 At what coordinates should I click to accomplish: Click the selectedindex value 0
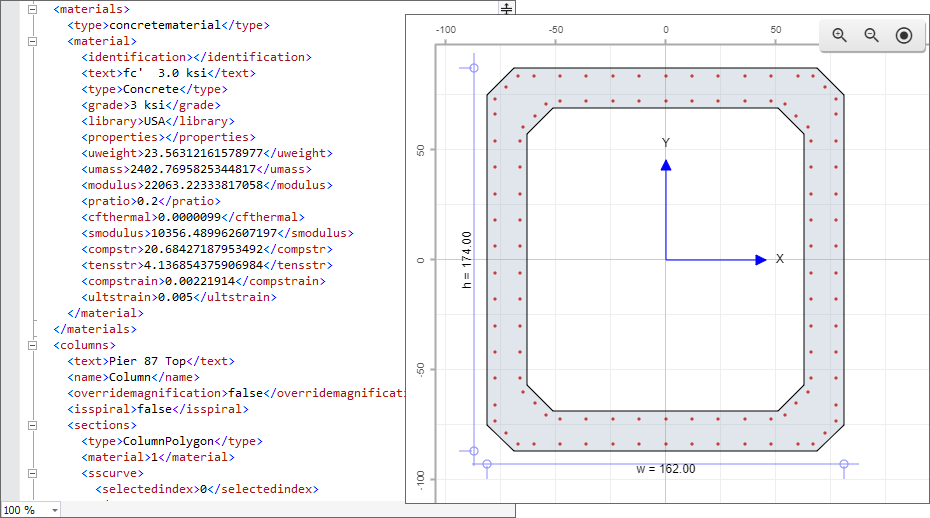tap(203, 490)
